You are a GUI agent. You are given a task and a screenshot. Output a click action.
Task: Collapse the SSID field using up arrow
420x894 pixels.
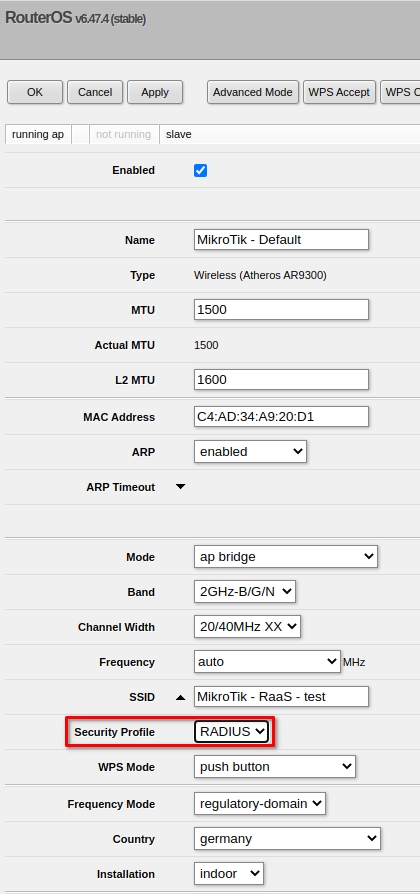pyautogui.click(x=181, y=697)
